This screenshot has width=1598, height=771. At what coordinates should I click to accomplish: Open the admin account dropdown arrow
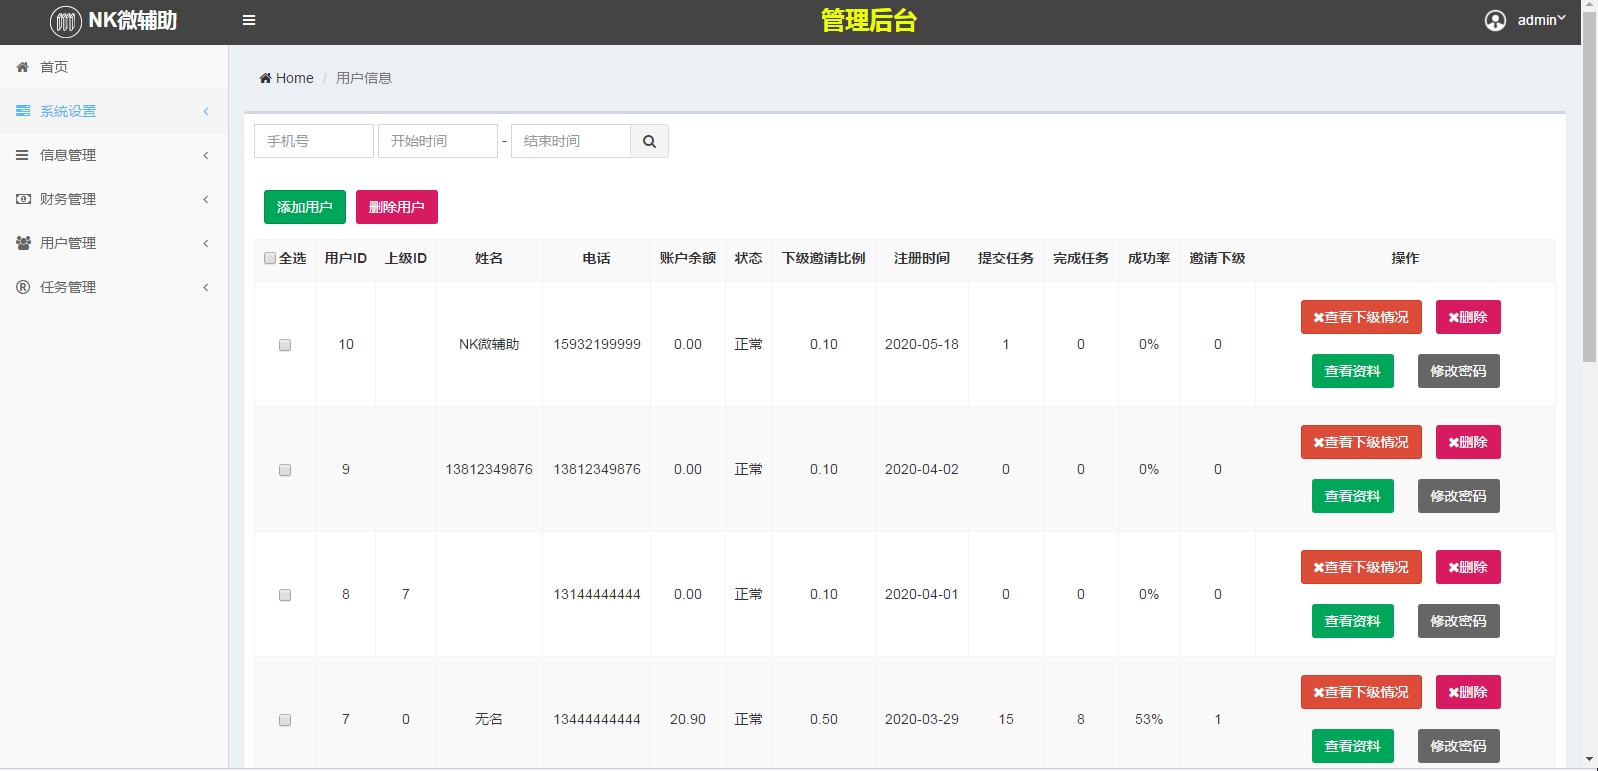pyautogui.click(x=1561, y=18)
